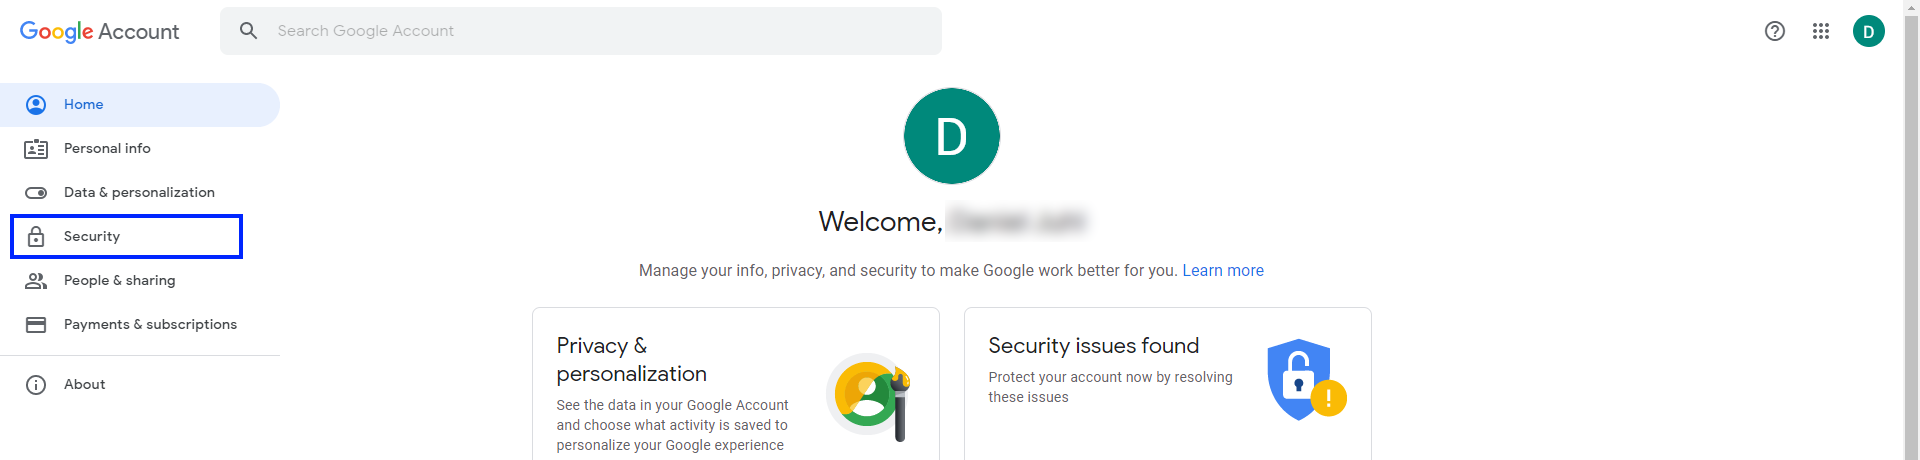Click the Personal info card icon
Image resolution: width=1920 pixels, height=460 pixels.
(x=36, y=149)
